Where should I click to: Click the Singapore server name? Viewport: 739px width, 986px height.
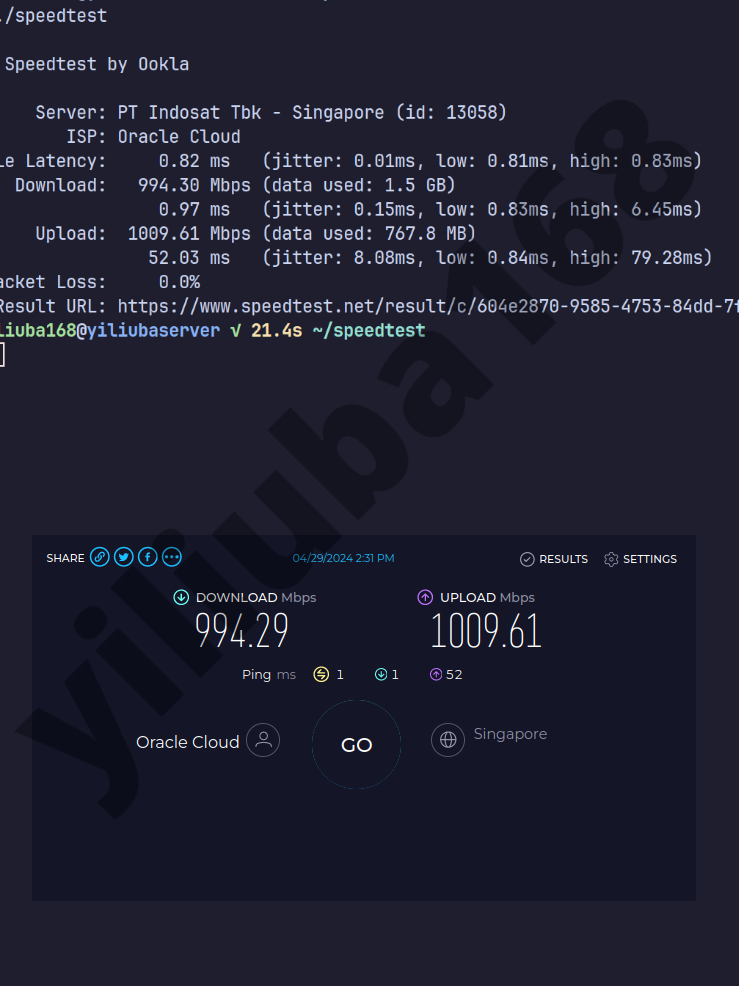tap(510, 734)
